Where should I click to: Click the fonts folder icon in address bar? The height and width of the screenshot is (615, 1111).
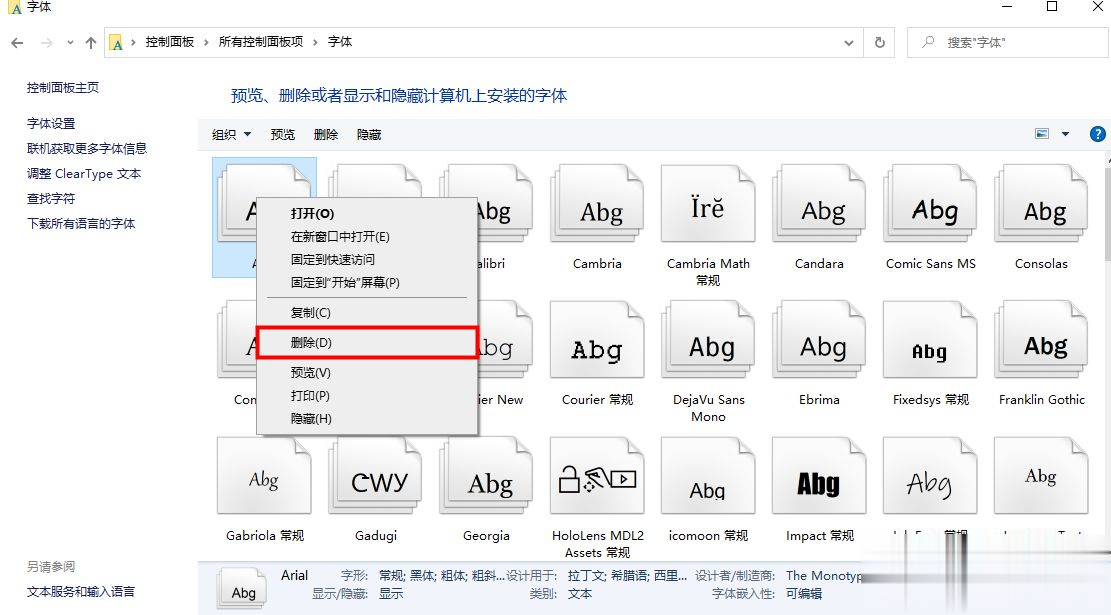(116, 43)
